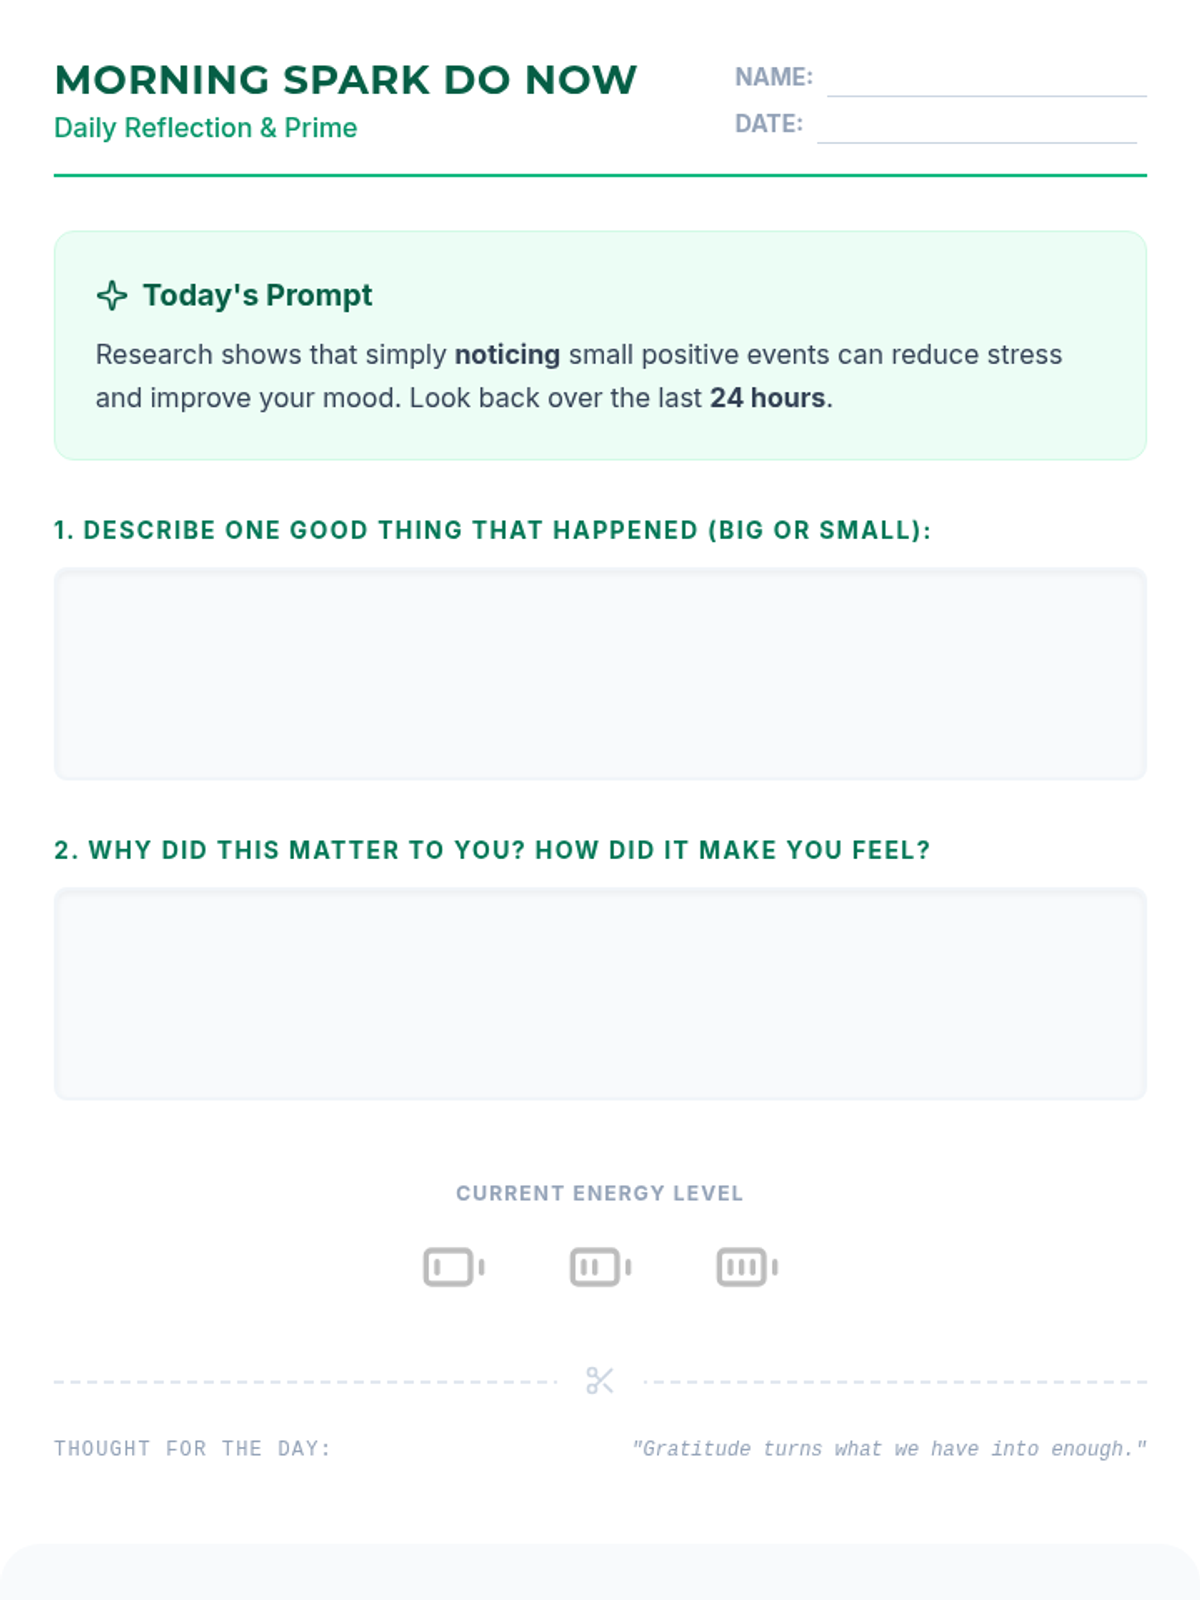Click the bold word noticing
The width and height of the screenshot is (1200, 1600).
pyautogui.click(x=507, y=354)
